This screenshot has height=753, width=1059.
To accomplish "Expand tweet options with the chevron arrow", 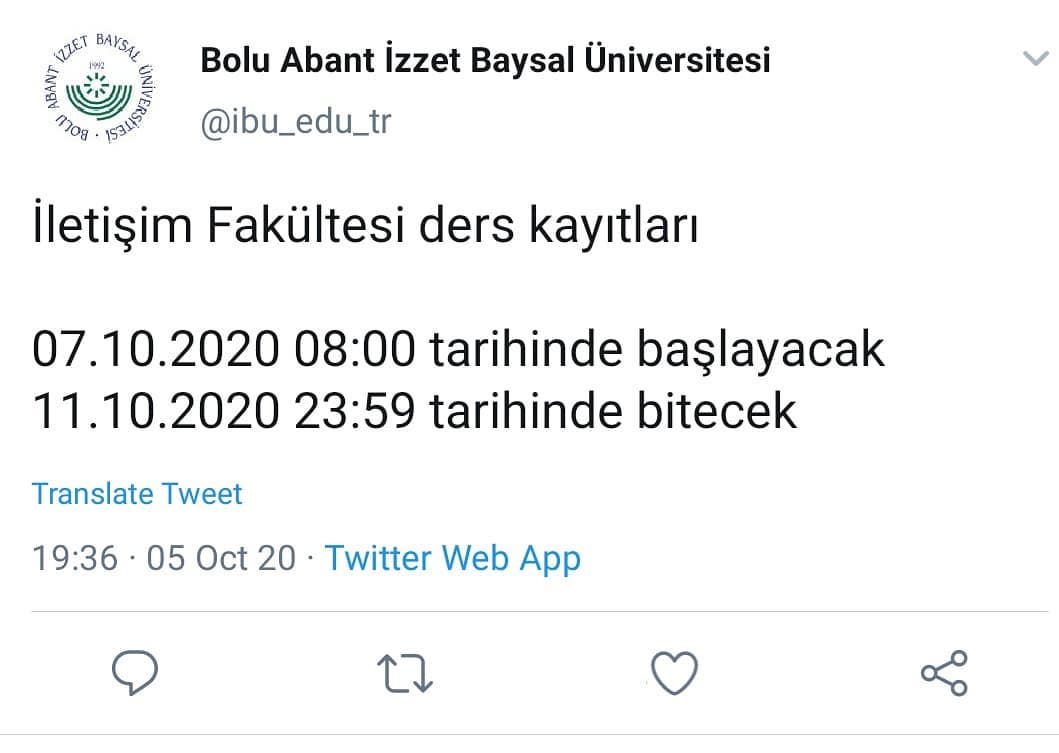I will click(x=1035, y=59).
